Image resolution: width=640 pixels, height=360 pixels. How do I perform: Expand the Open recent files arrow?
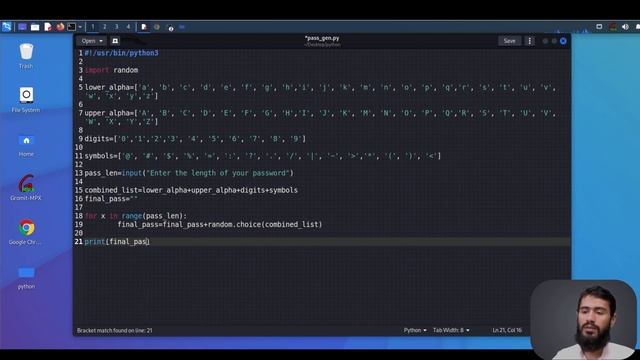click(x=101, y=41)
